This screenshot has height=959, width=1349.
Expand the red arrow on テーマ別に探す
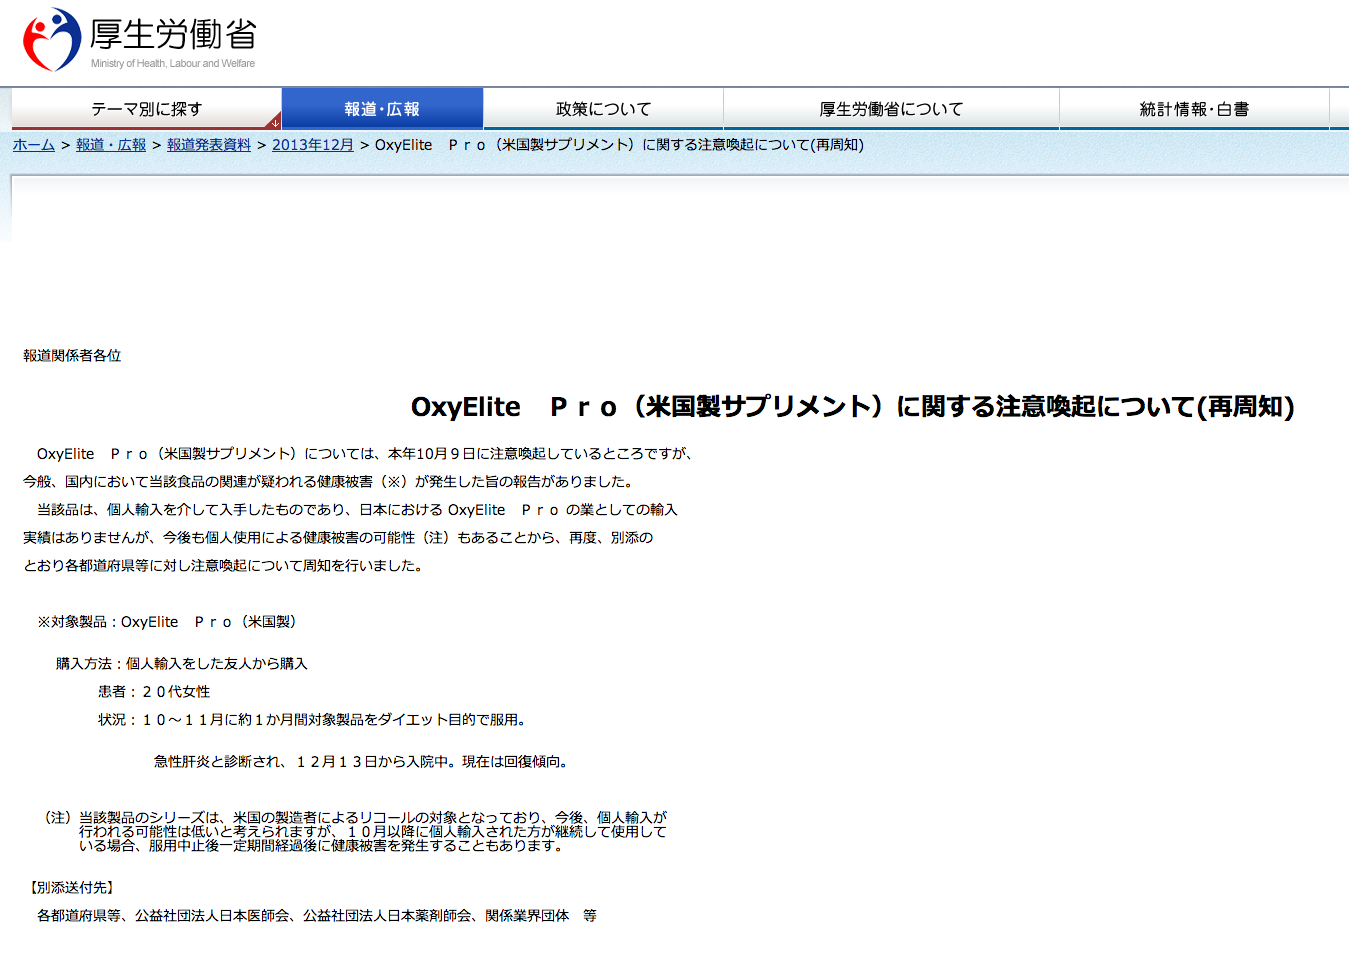[275, 123]
